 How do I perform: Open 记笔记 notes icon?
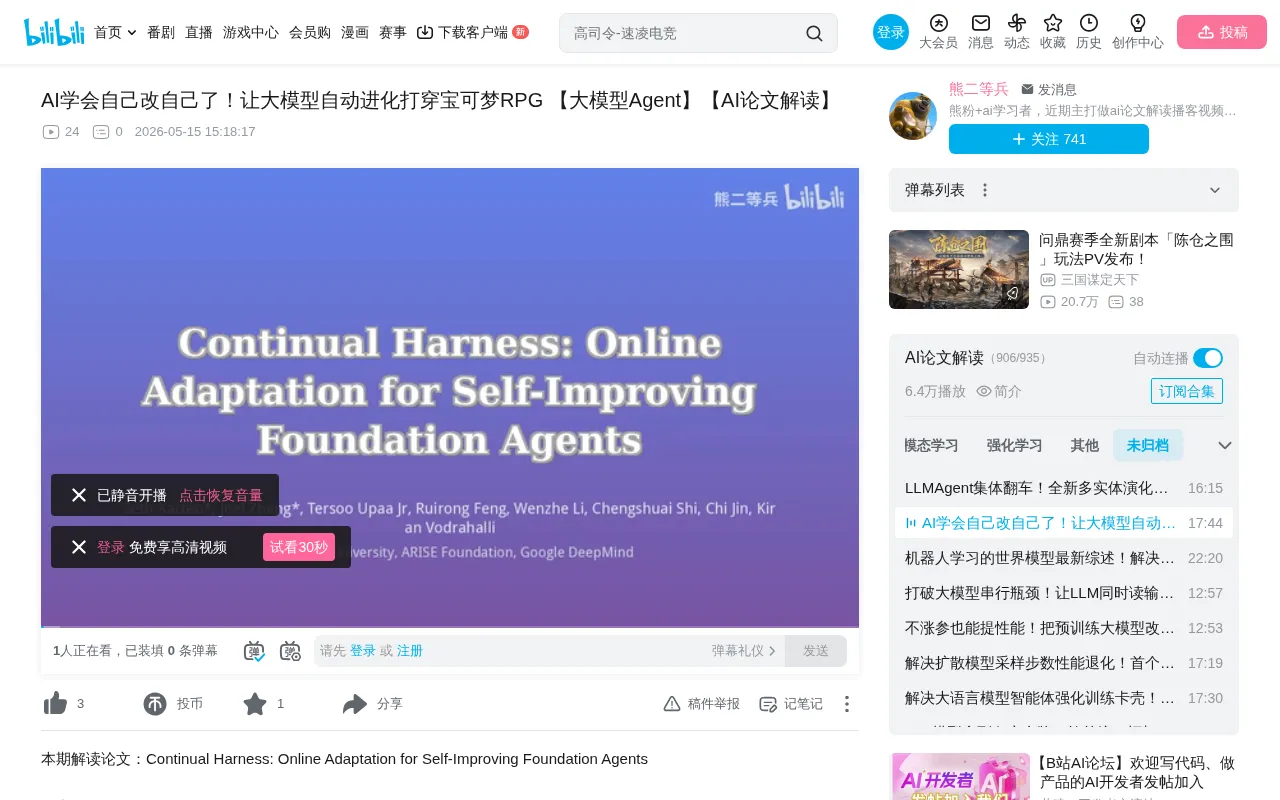pos(768,704)
